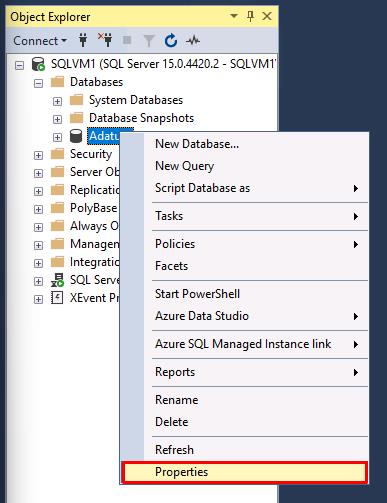The image size is (387, 503).
Task: Select Facets in context menu
Action: (x=244, y=266)
